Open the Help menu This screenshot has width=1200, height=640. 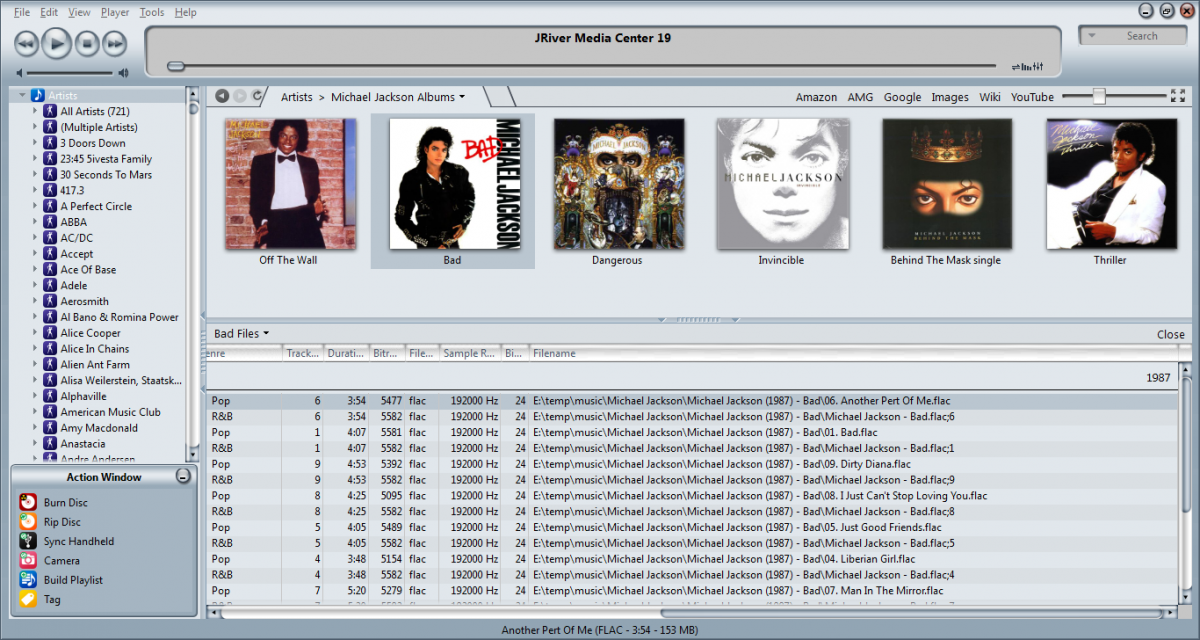pos(185,12)
